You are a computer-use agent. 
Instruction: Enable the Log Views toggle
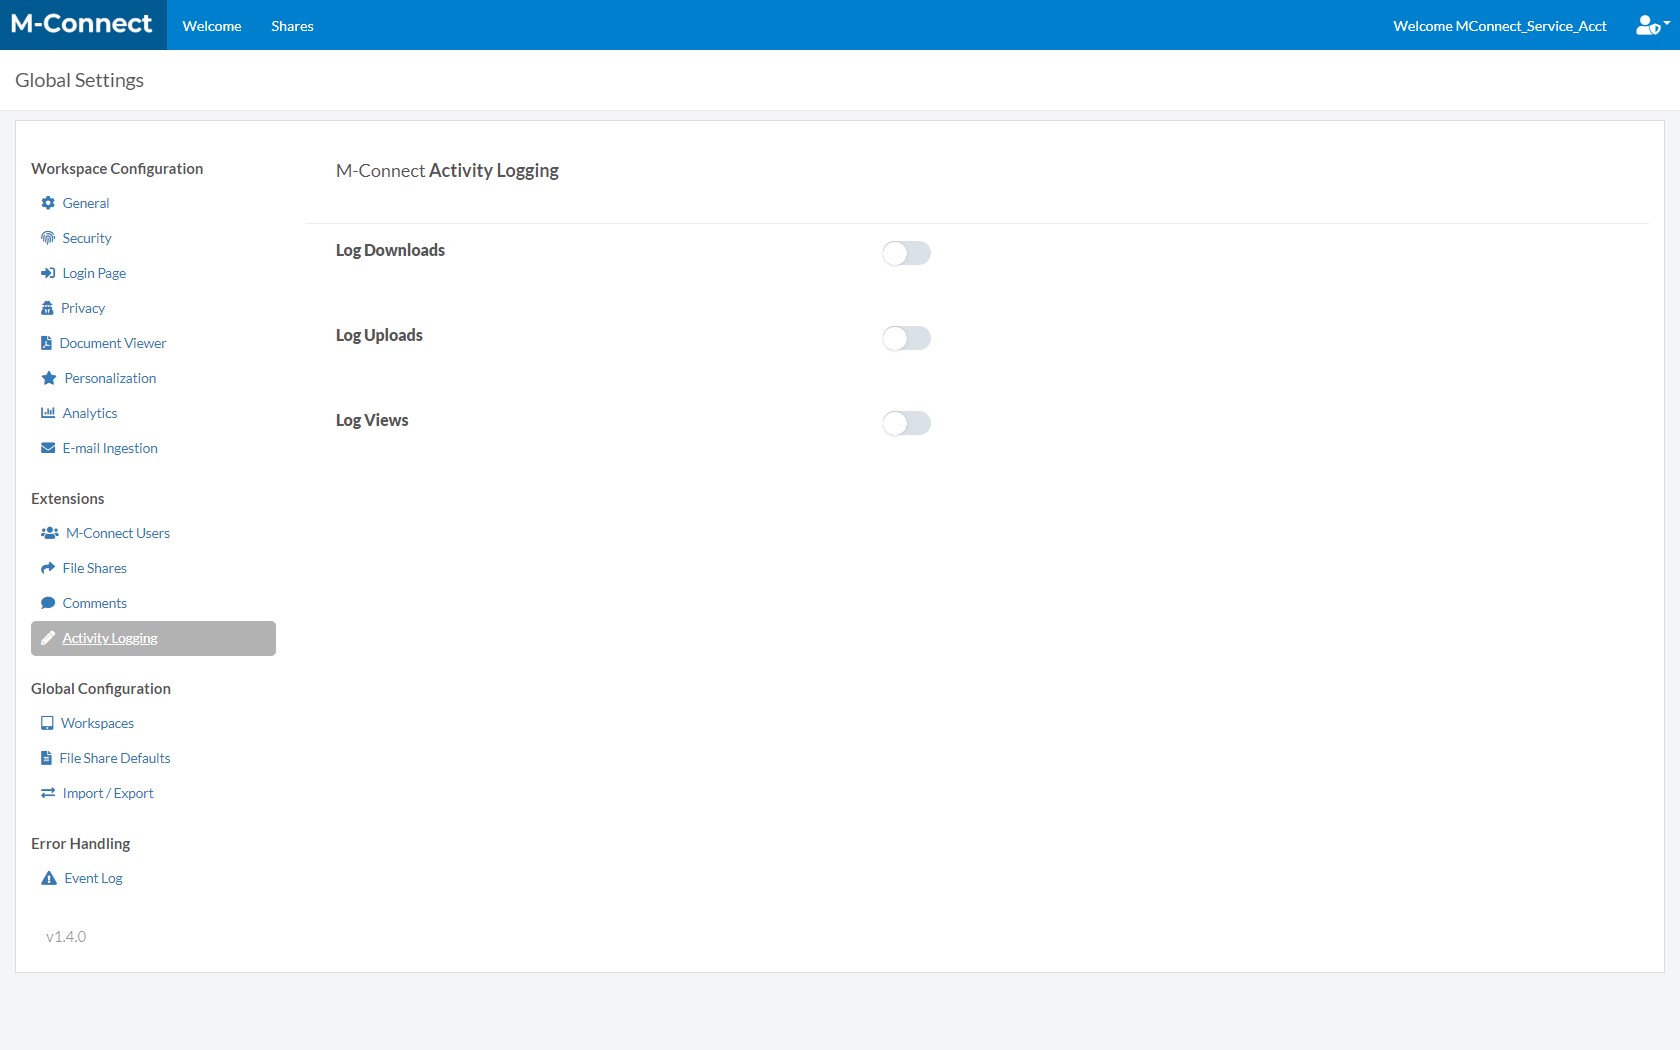[907, 423]
